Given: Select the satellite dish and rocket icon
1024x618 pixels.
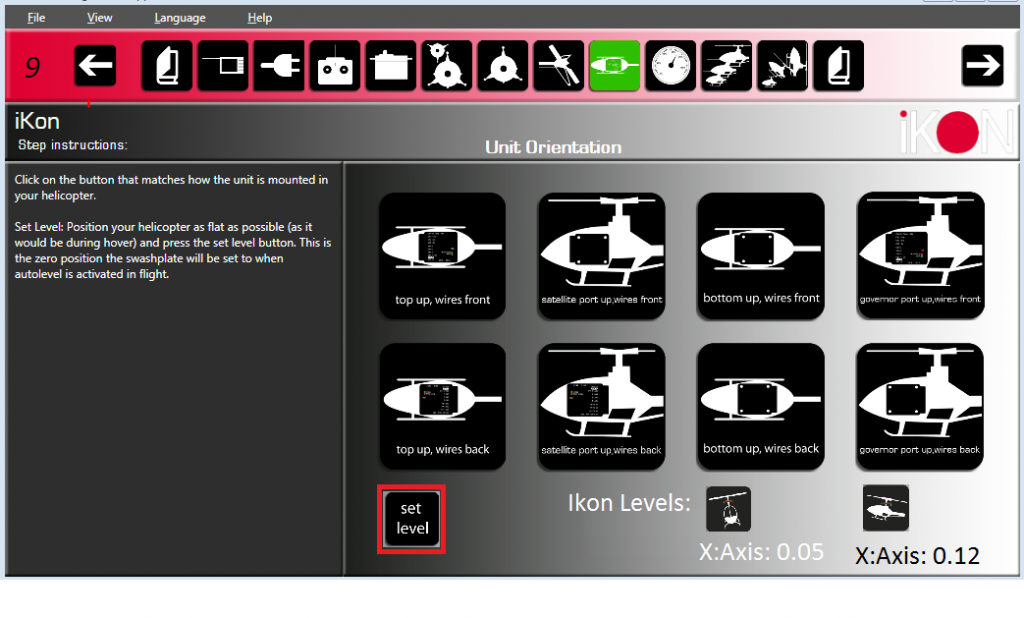Looking at the screenshot, I should 782,65.
